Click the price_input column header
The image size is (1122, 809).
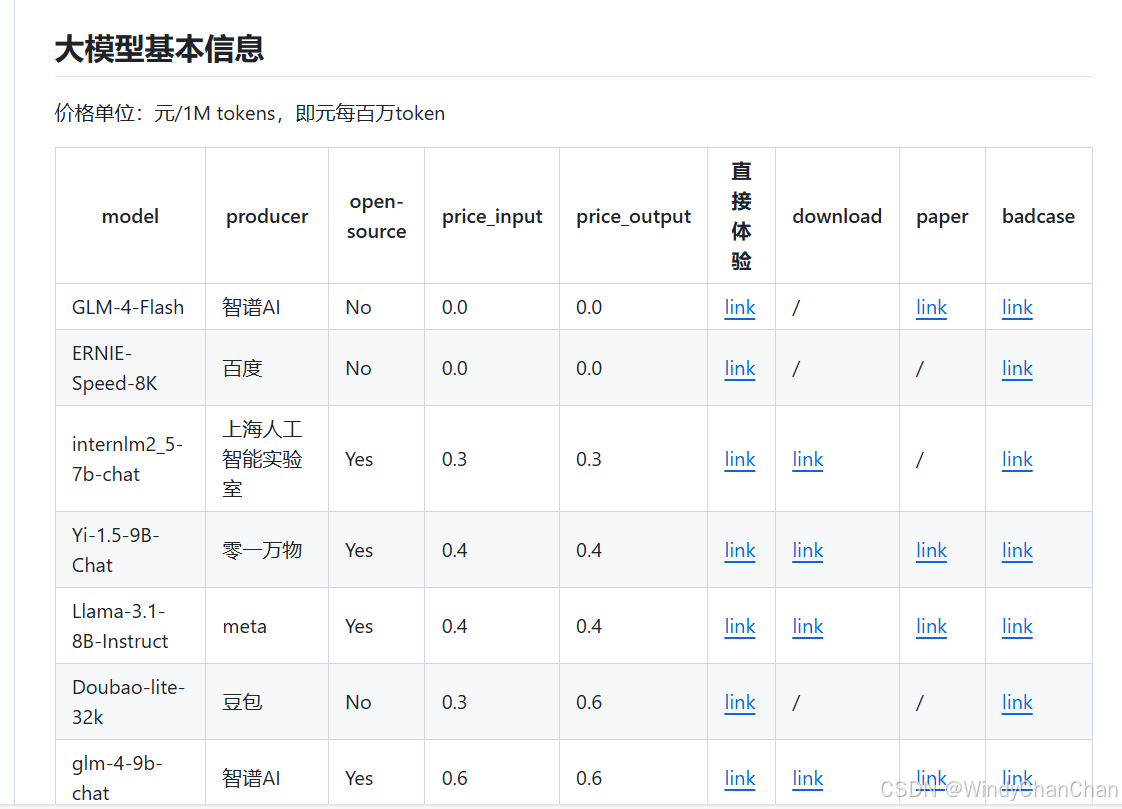pos(492,217)
